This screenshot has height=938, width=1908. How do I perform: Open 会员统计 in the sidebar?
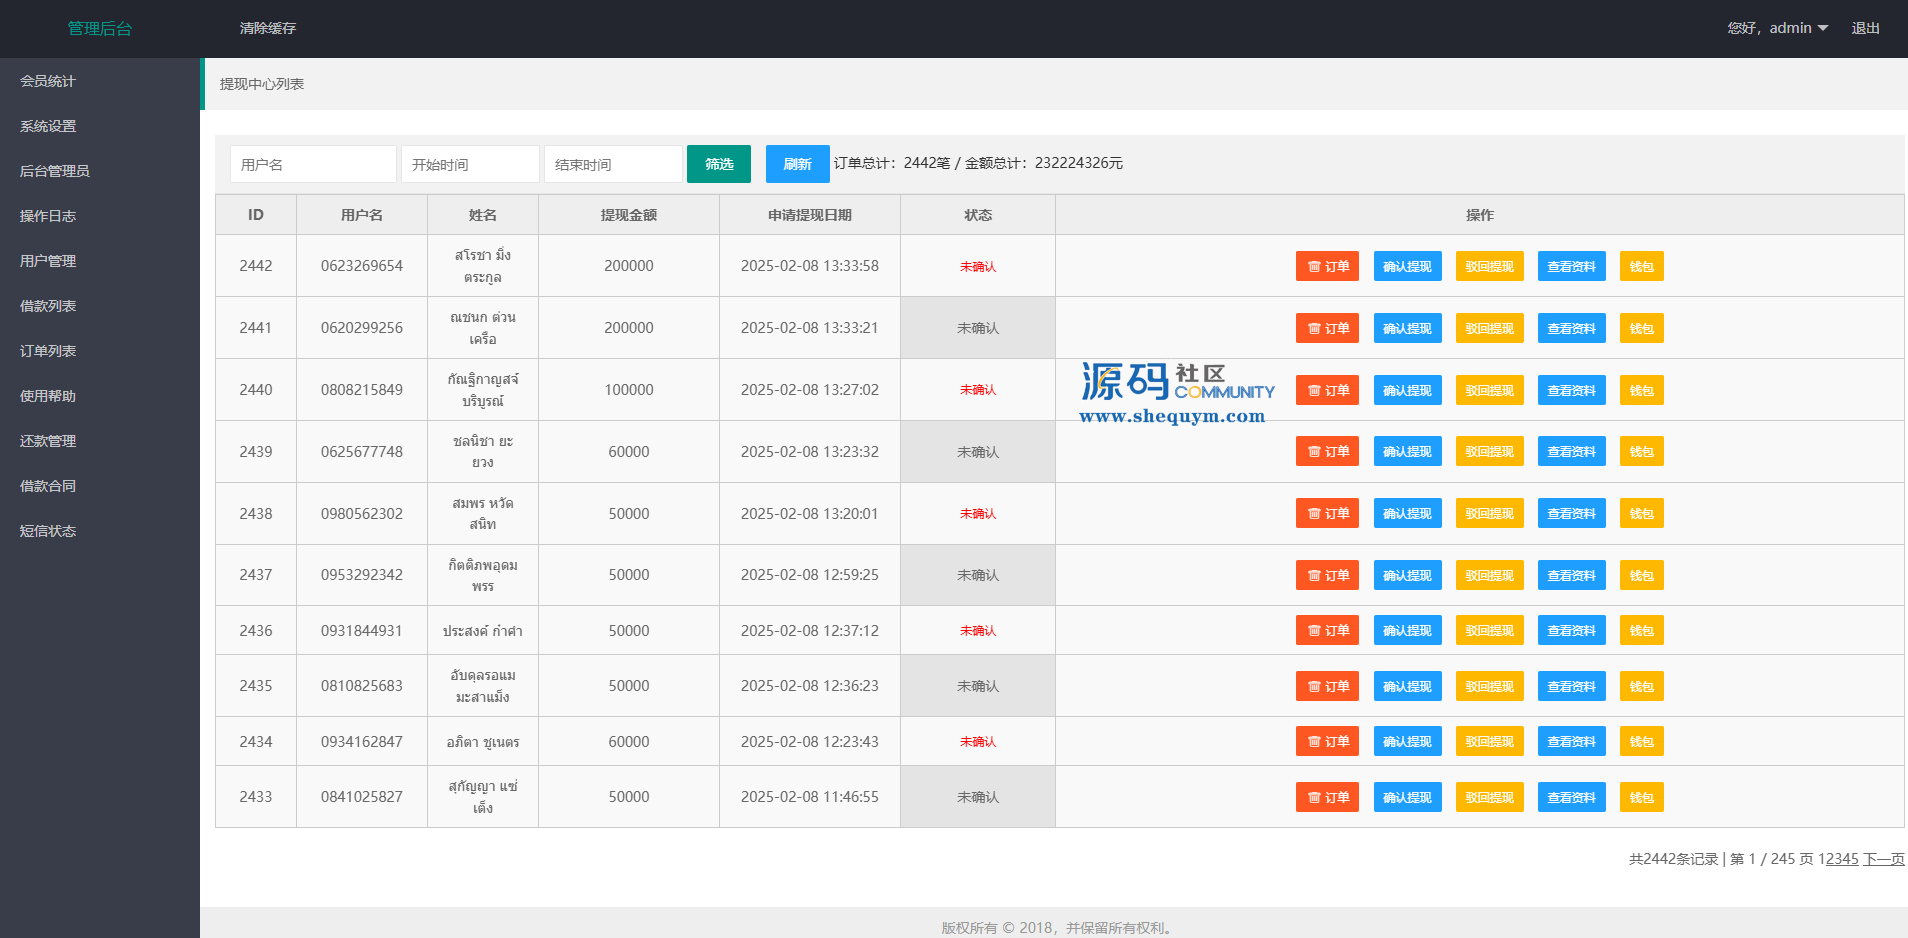(x=48, y=81)
